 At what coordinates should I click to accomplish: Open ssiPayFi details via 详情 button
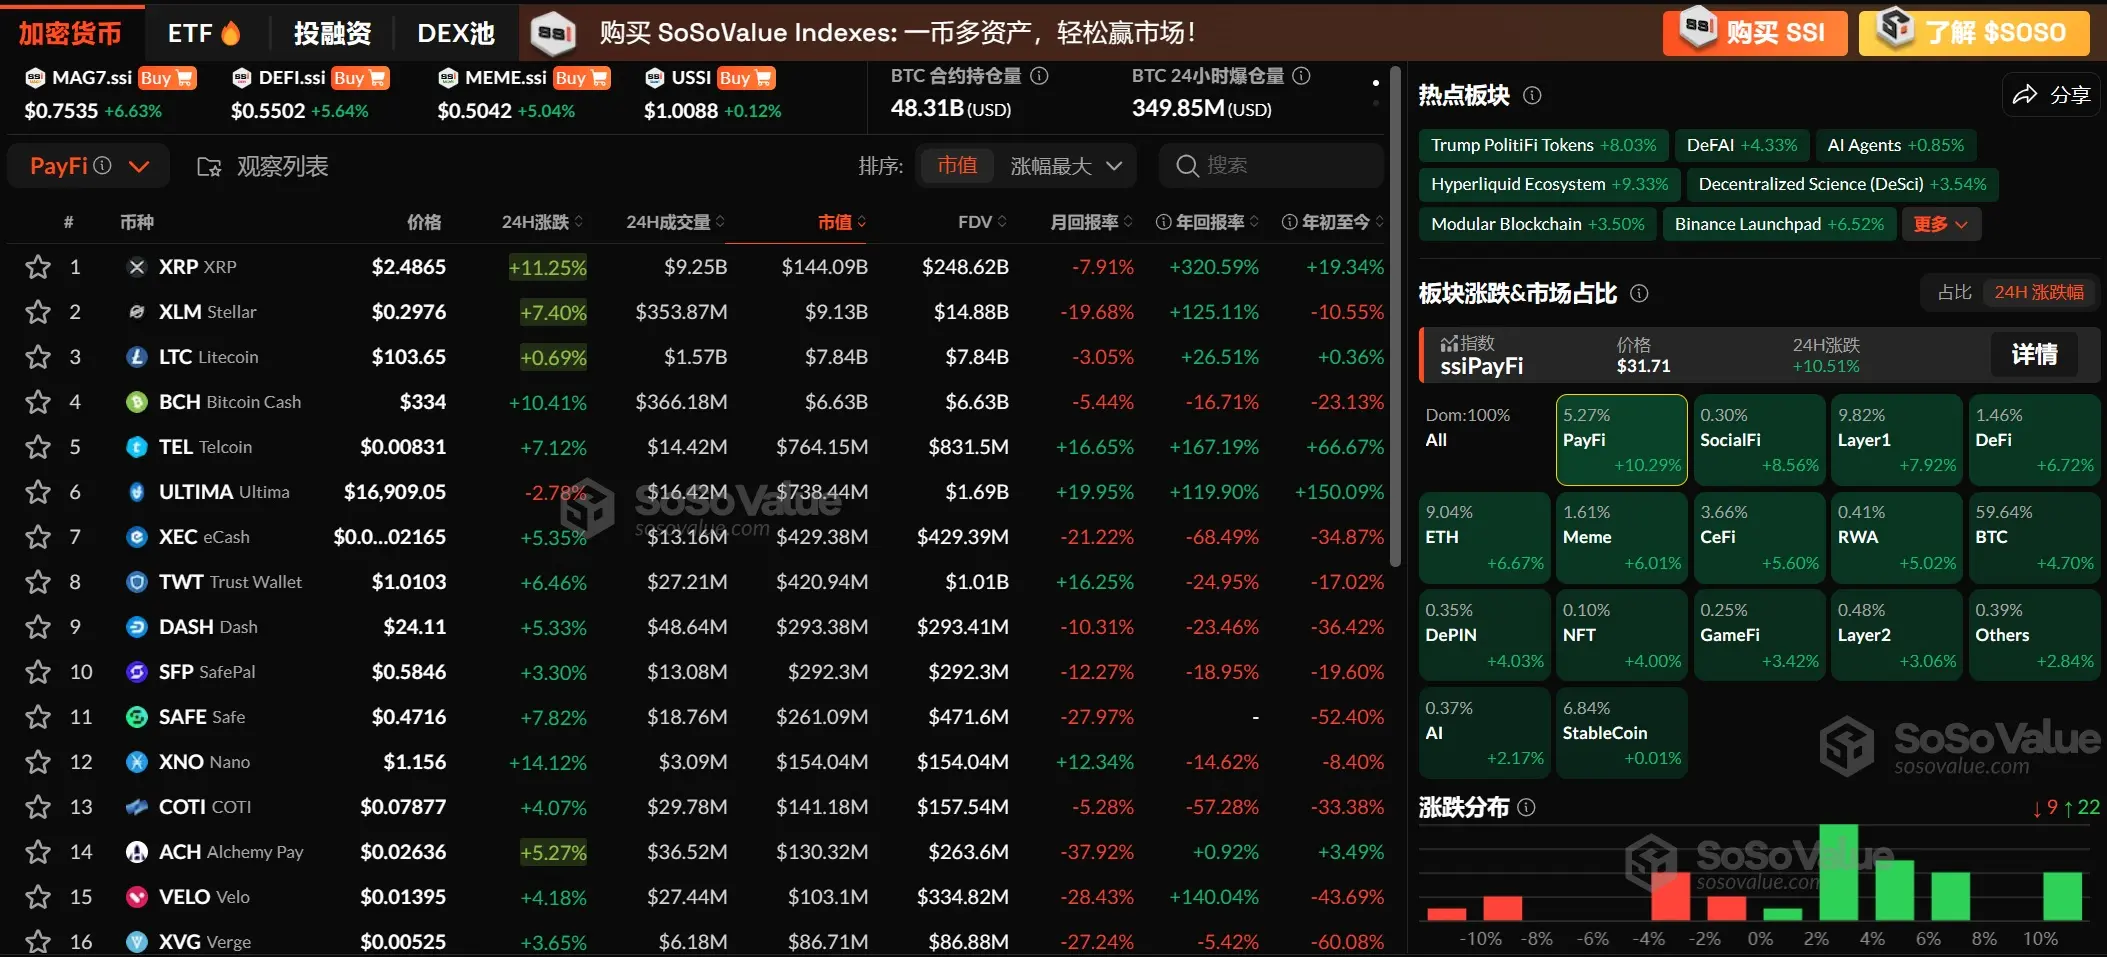point(2034,354)
